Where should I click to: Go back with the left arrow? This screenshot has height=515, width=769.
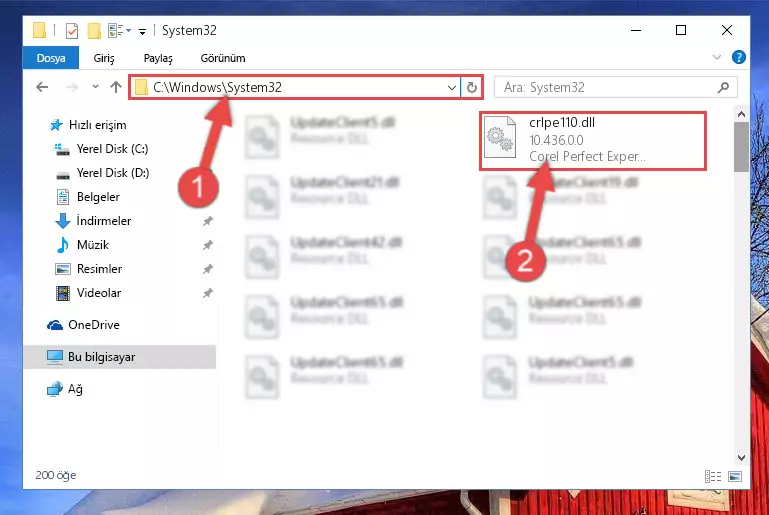click(42, 87)
